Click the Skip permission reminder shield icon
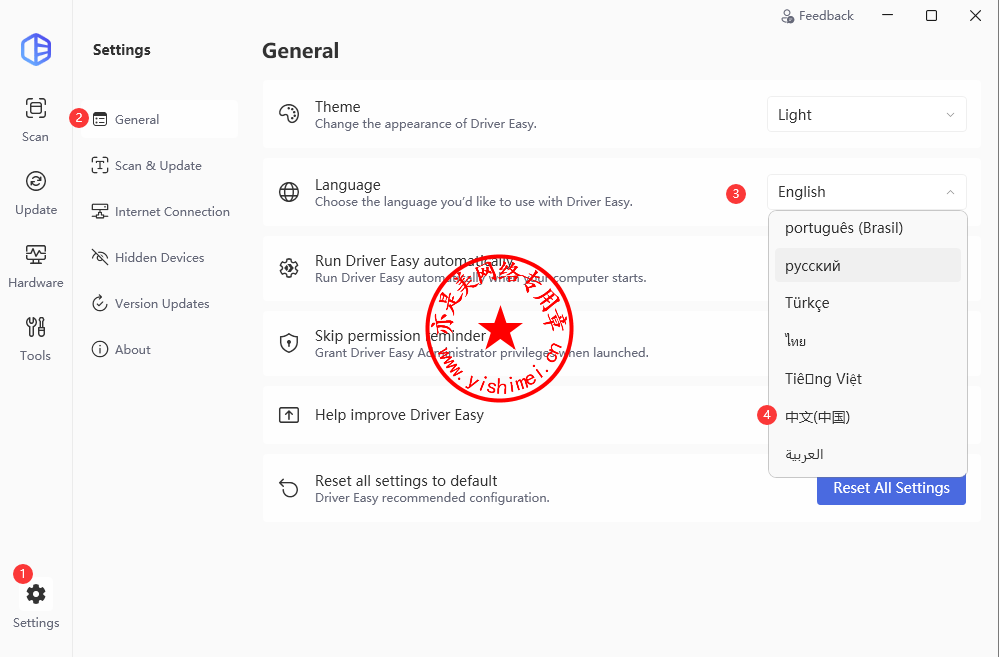This screenshot has height=657, width=999. [x=289, y=343]
